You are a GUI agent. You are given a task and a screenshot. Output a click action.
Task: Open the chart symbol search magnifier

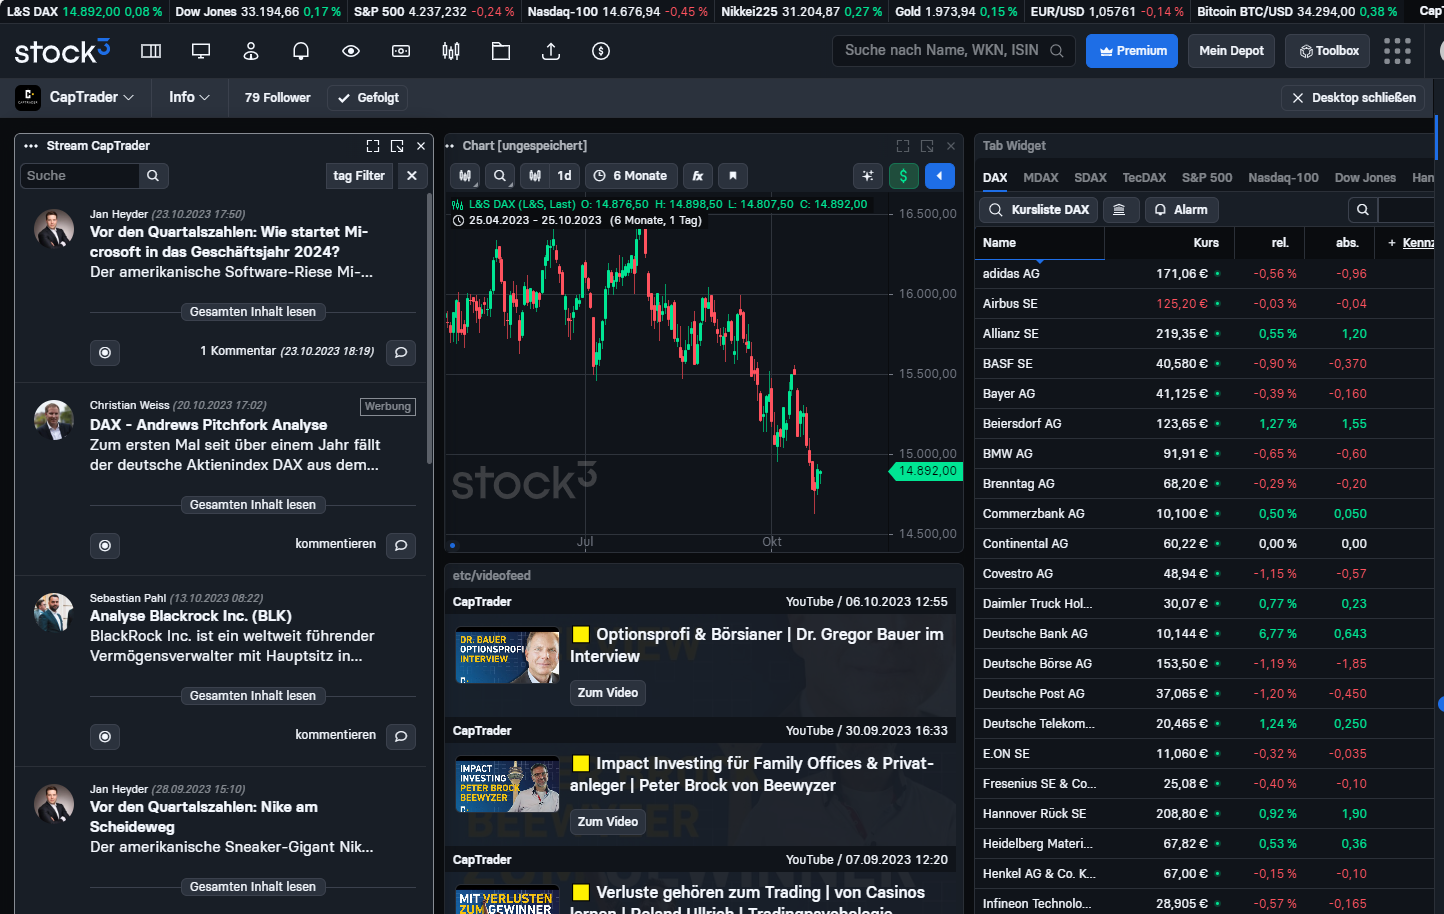pos(500,176)
